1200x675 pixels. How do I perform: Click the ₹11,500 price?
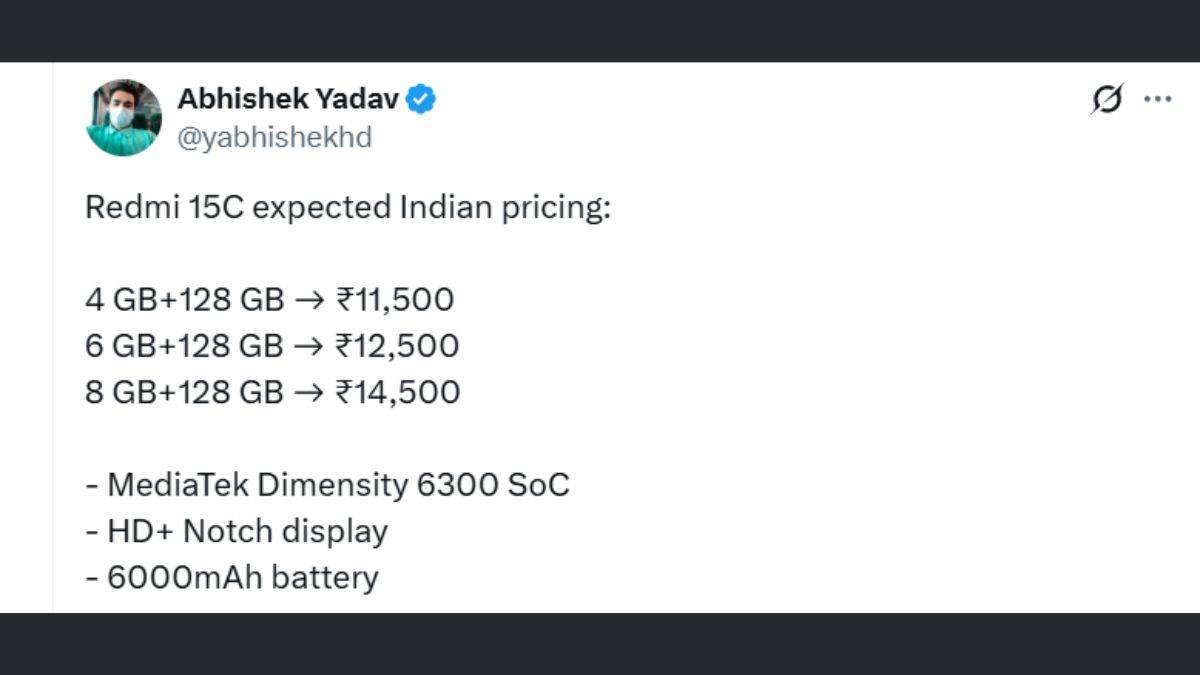tap(395, 299)
